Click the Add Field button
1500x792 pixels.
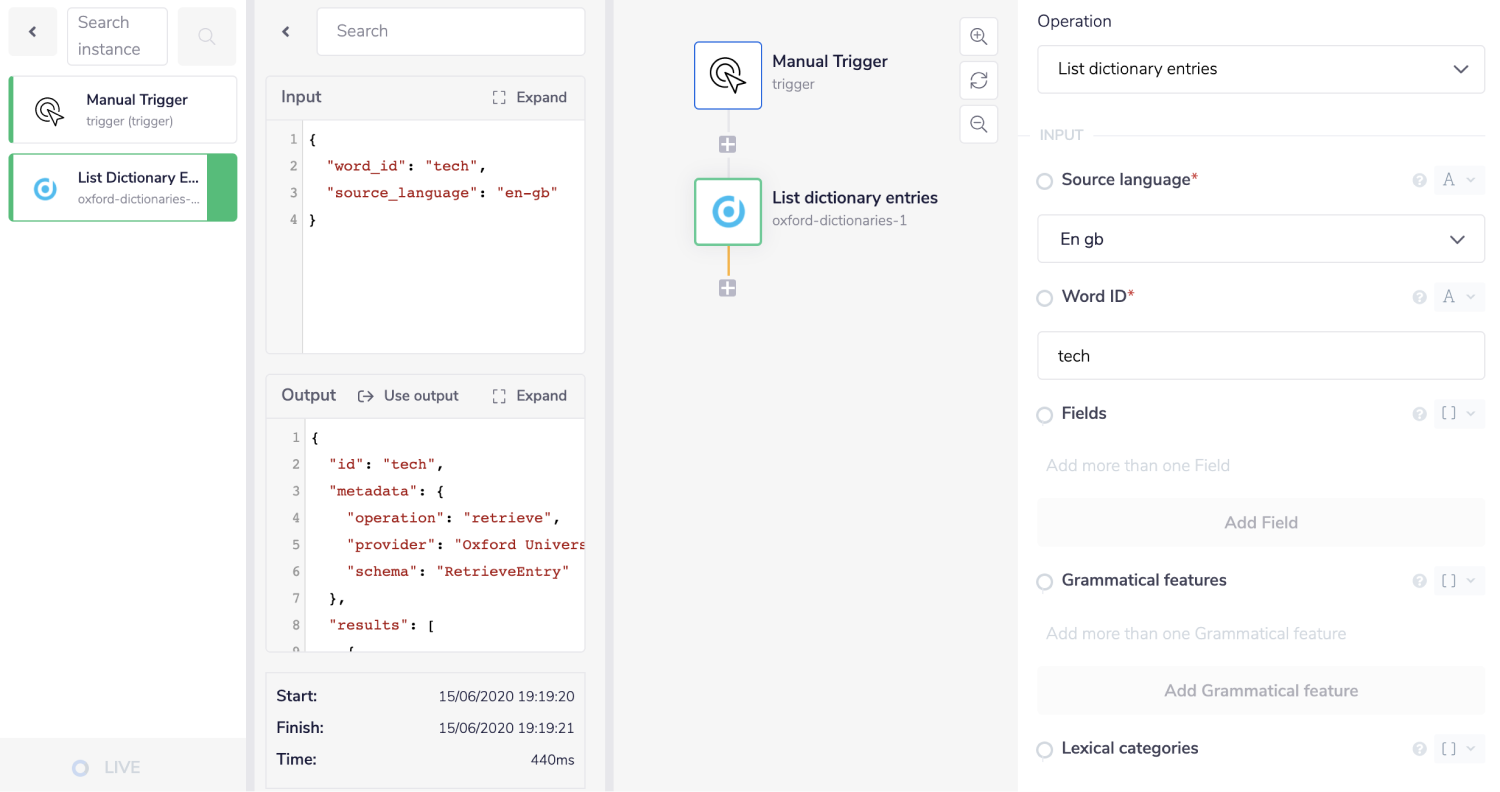coord(1260,522)
